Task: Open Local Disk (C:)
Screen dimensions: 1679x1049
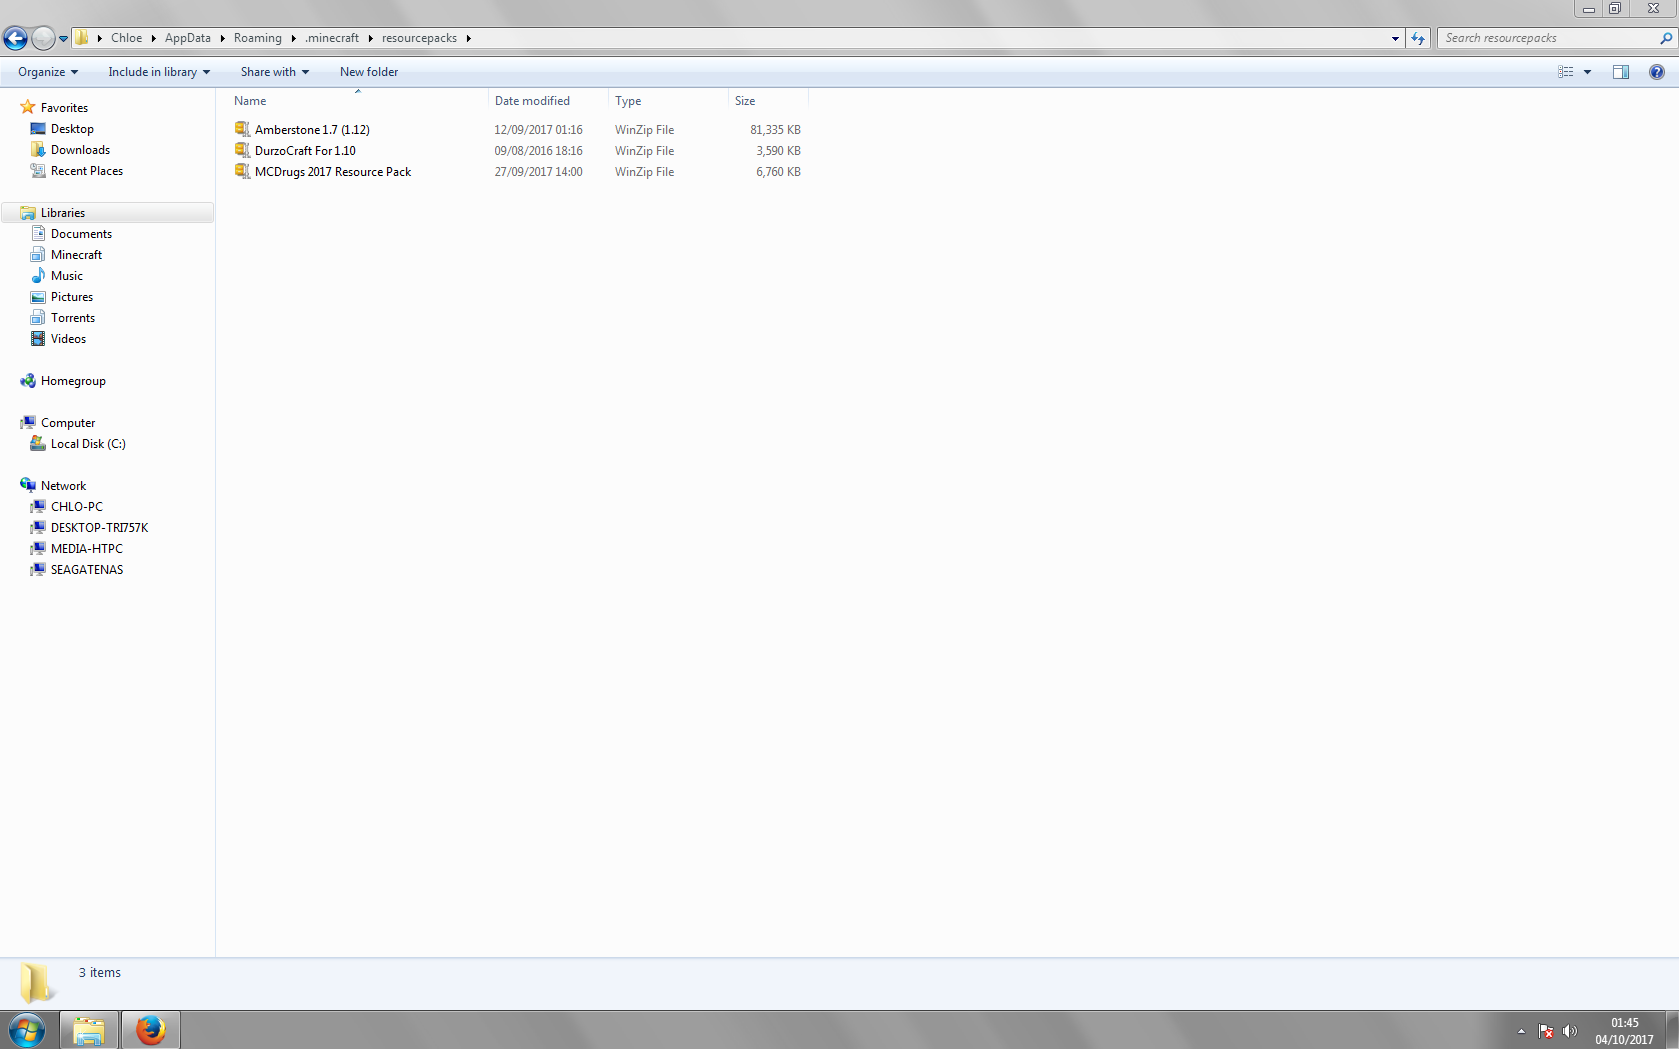Action: coord(88,444)
